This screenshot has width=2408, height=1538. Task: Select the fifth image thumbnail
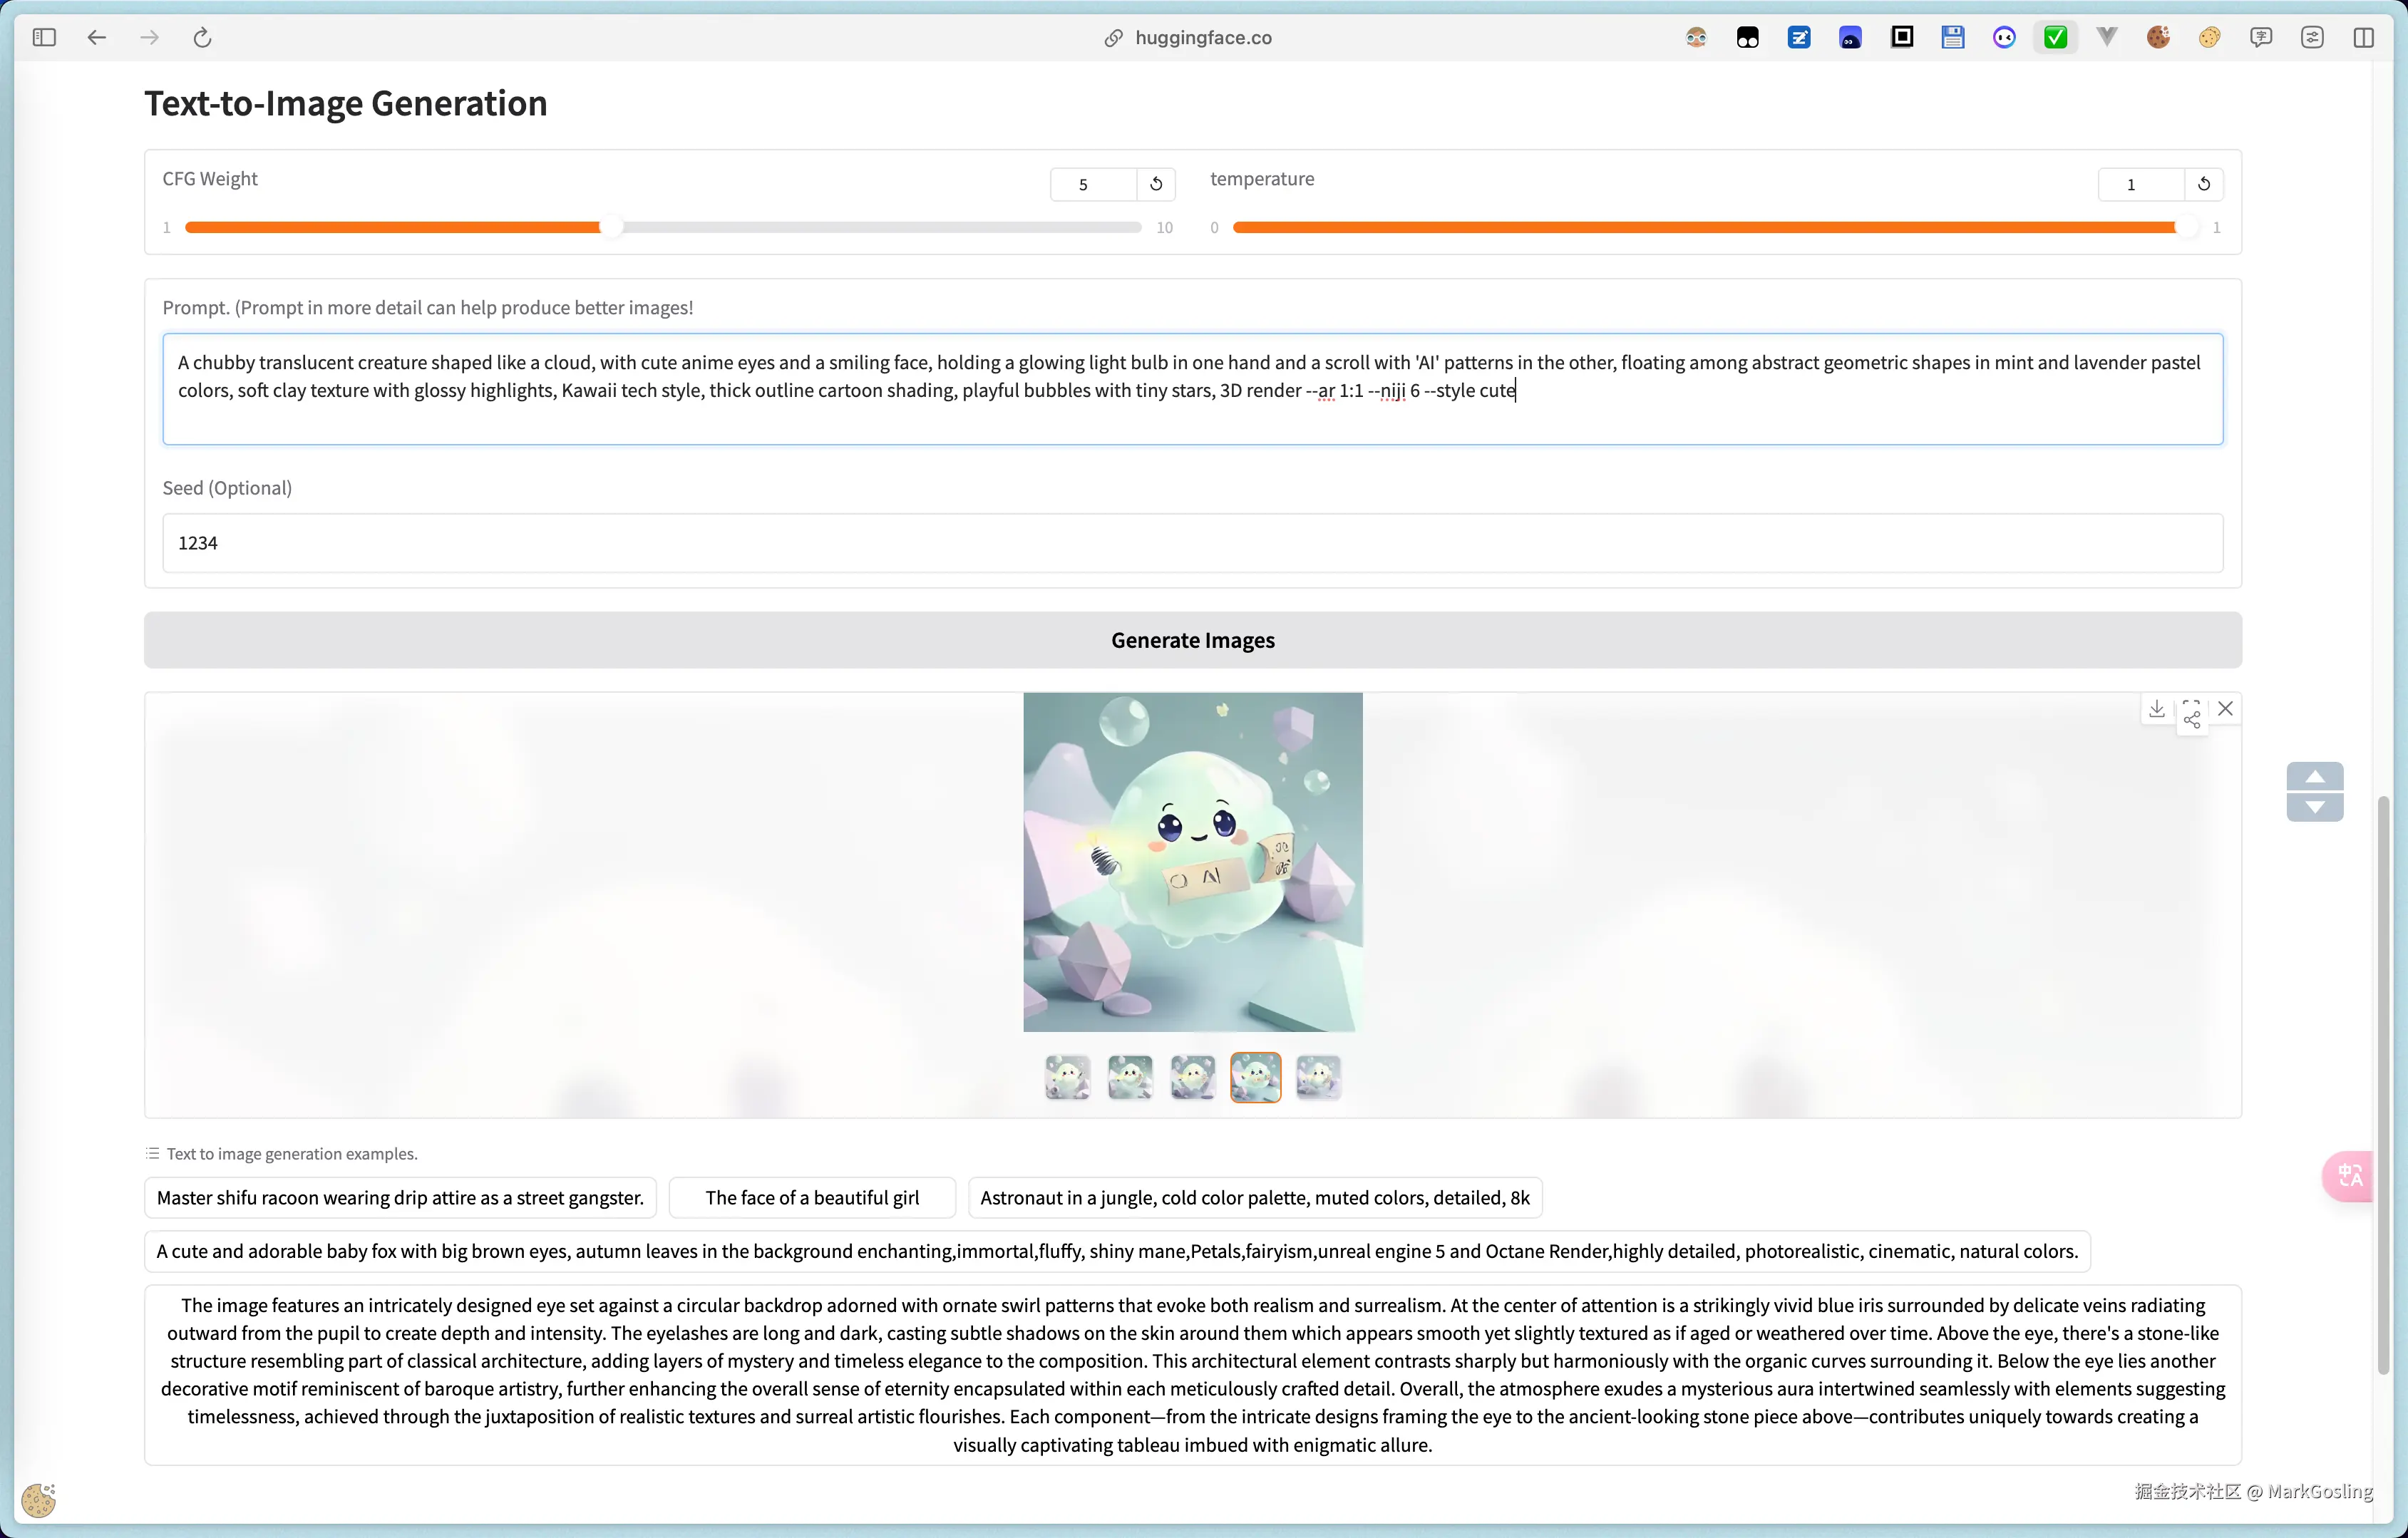pos(1318,1077)
